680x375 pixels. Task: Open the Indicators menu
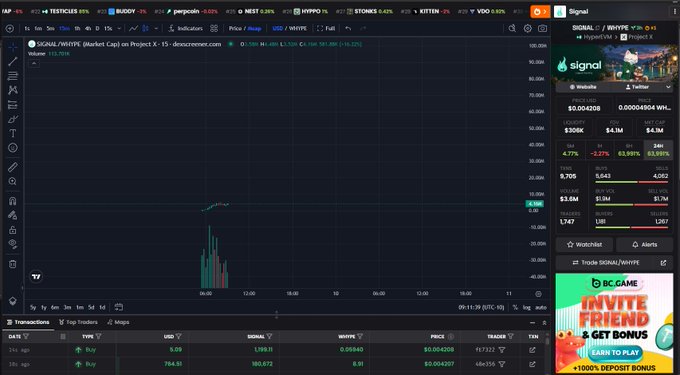[x=186, y=29]
